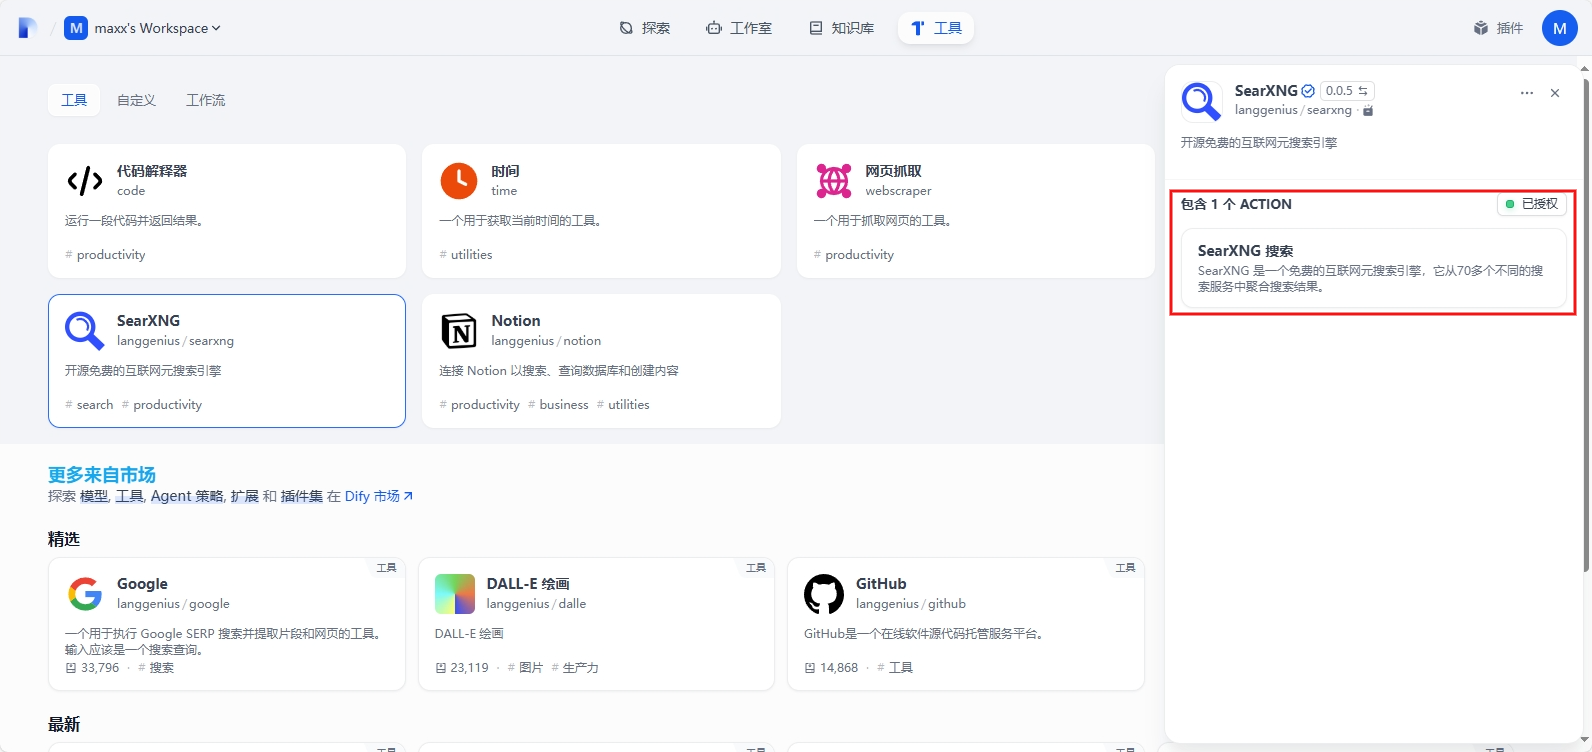Click the business tag on Notion card
The width and height of the screenshot is (1592, 752).
click(x=558, y=405)
